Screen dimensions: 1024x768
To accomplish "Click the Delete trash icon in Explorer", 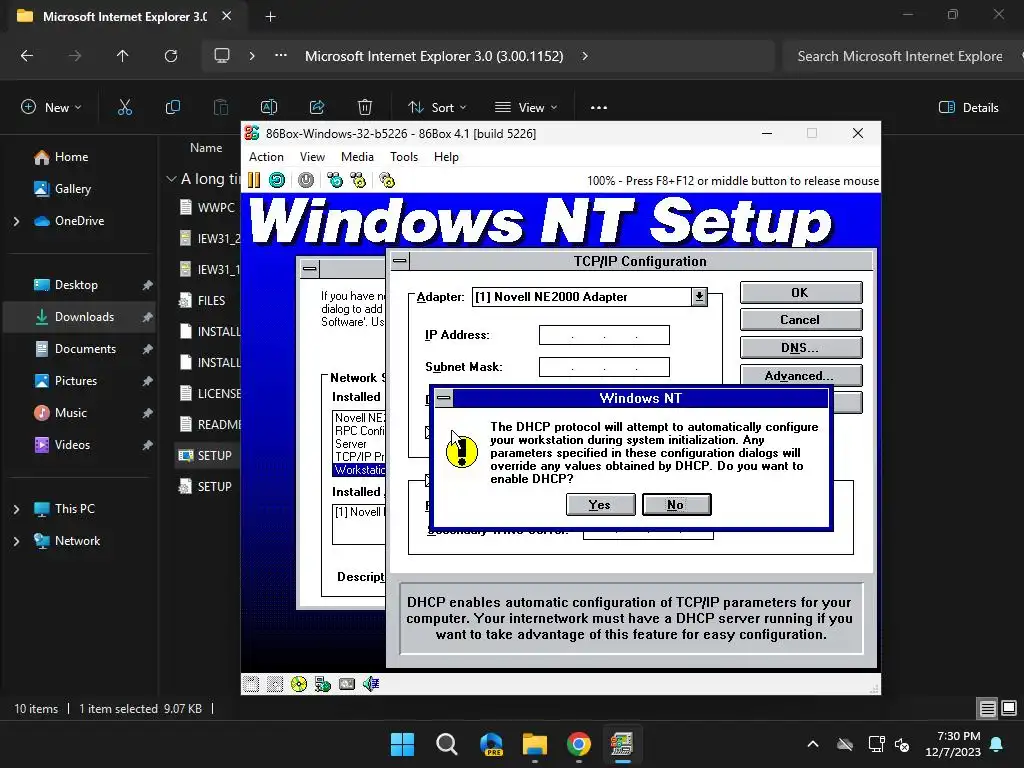I will click(365, 107).
